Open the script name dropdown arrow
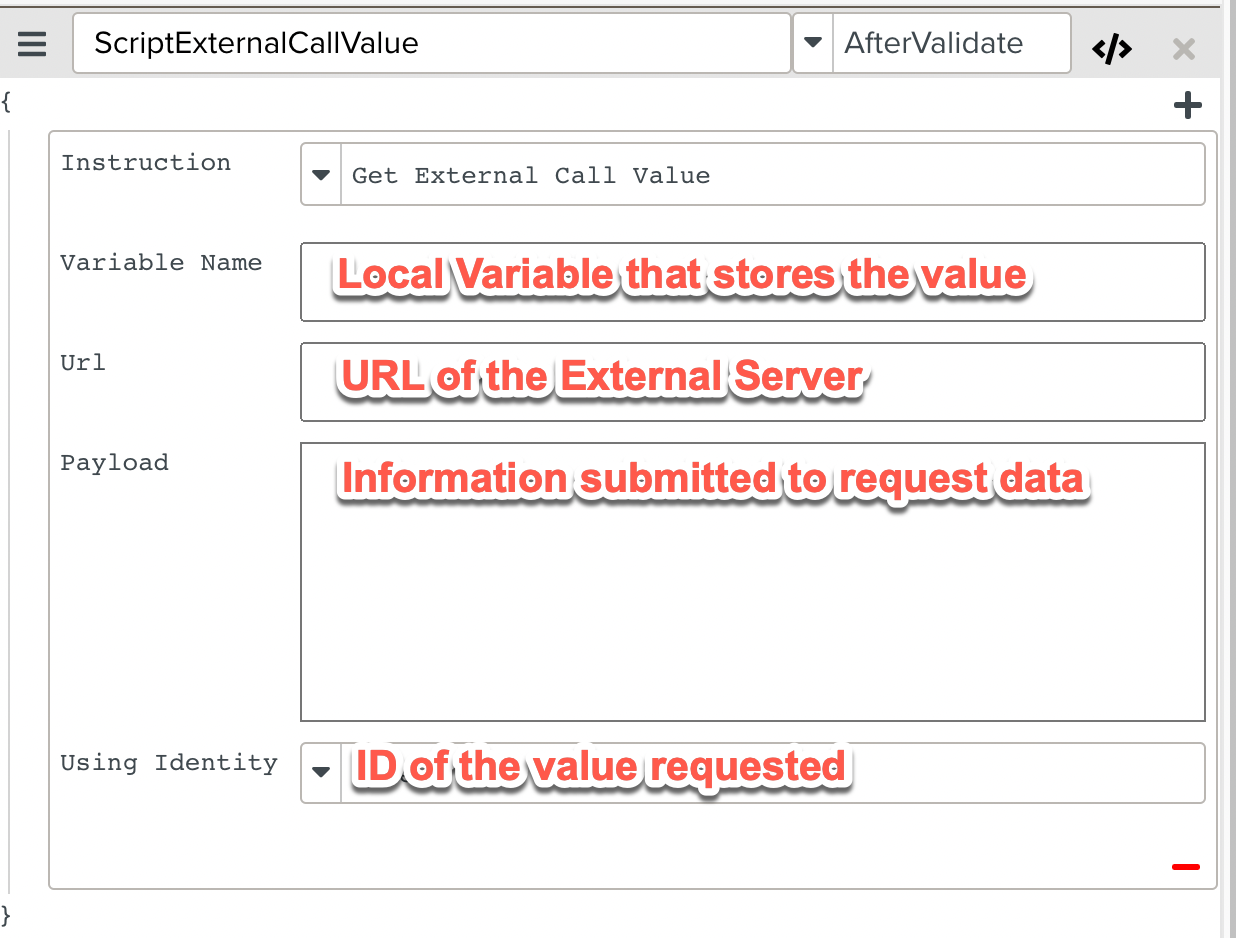The width and height of the screenshot is (1236, 938). point(812,42)
